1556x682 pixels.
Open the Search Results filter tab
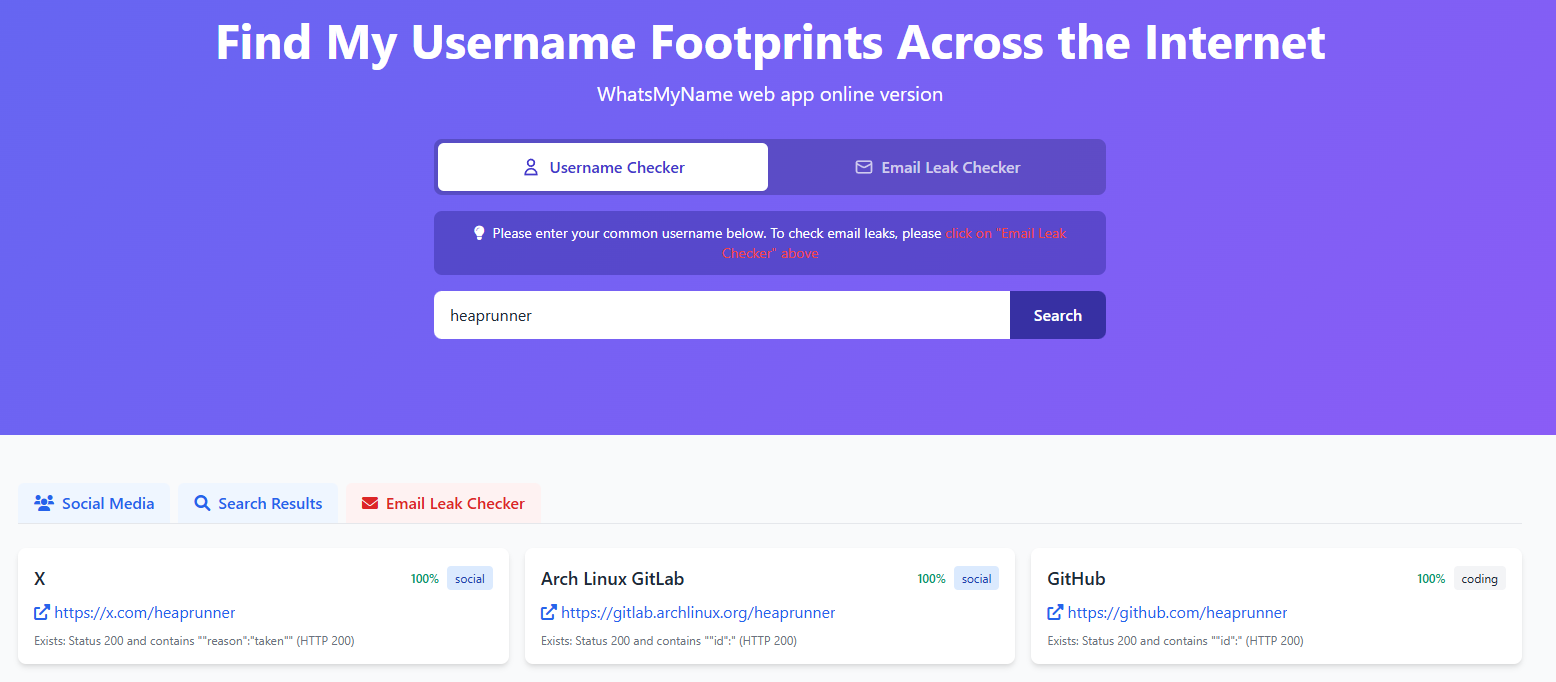pos(258,503)
